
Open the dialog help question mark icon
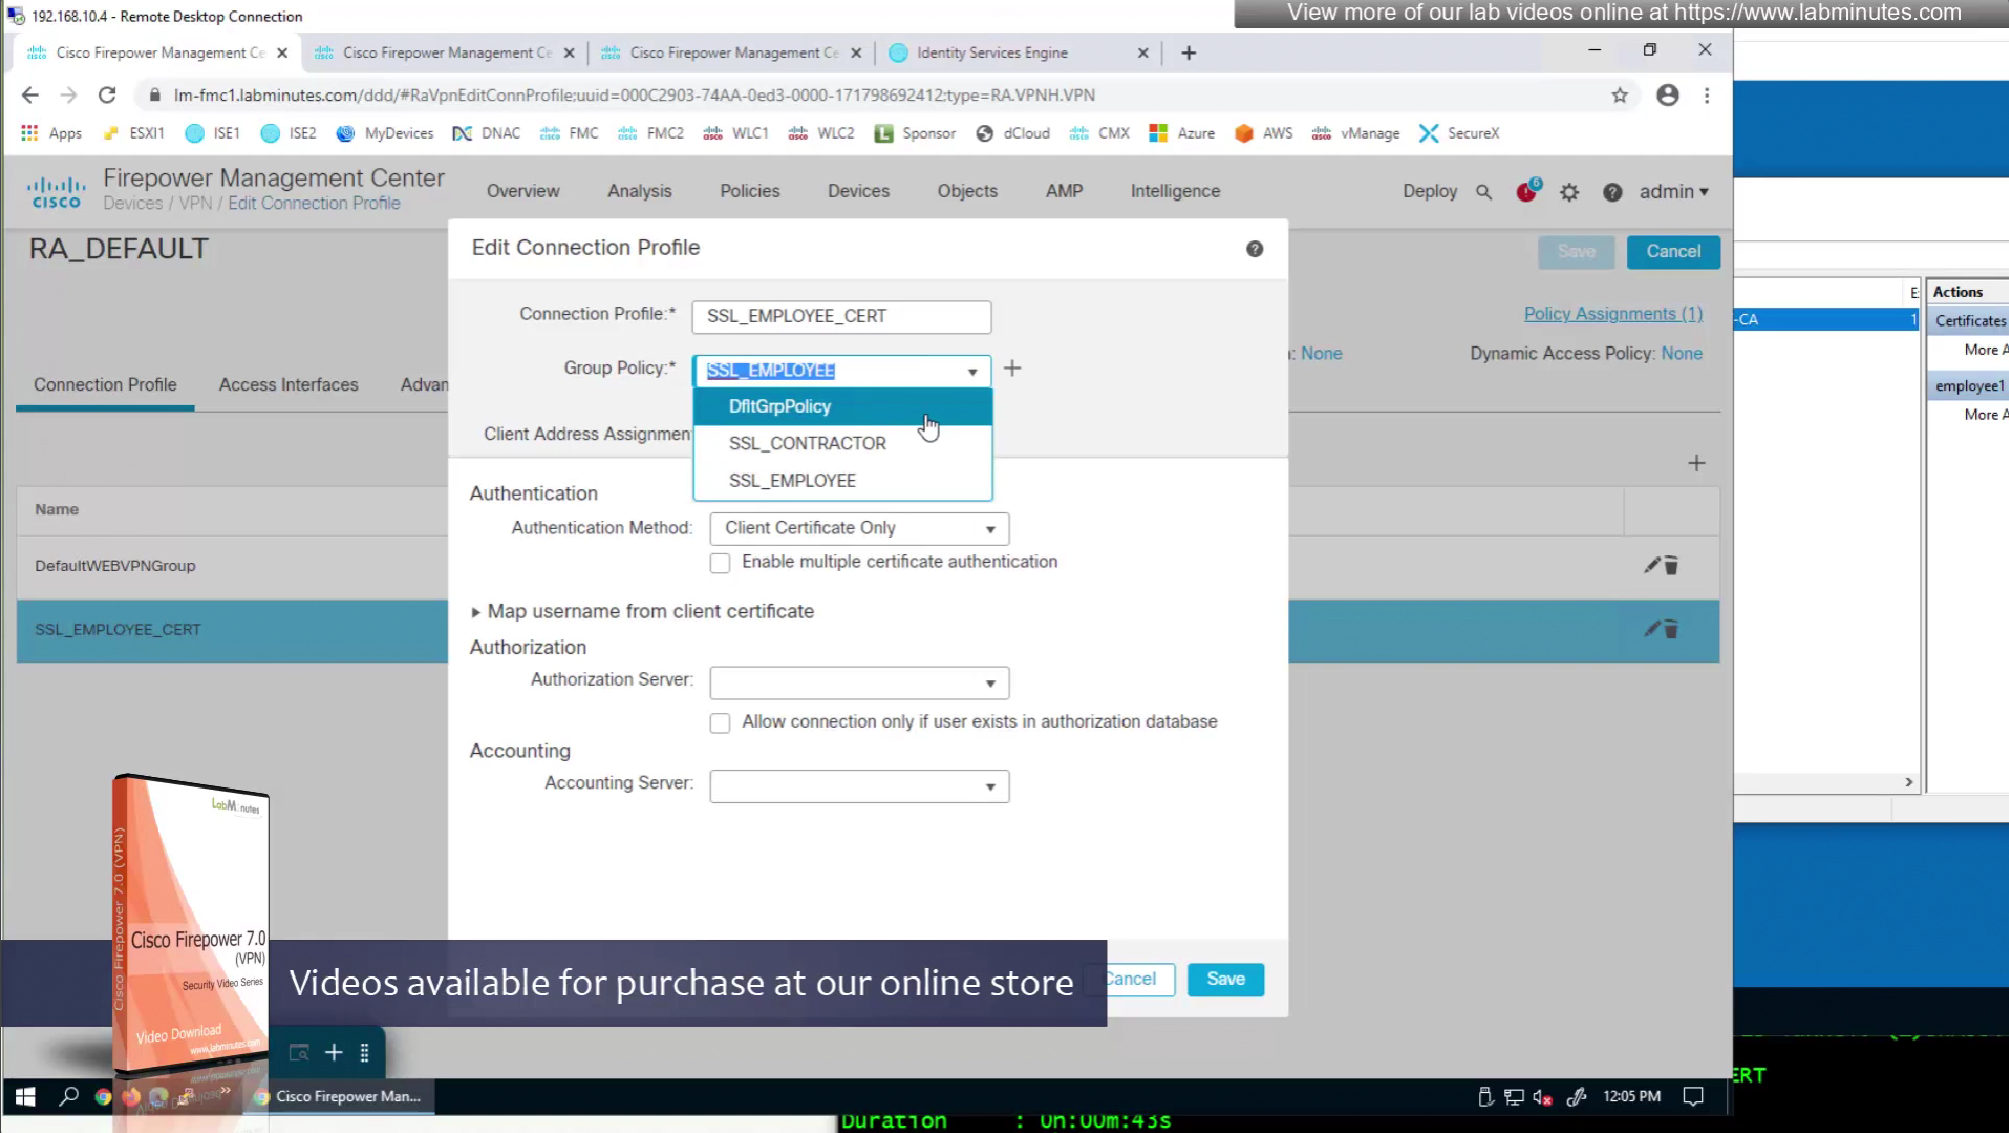click(1254, 249)
